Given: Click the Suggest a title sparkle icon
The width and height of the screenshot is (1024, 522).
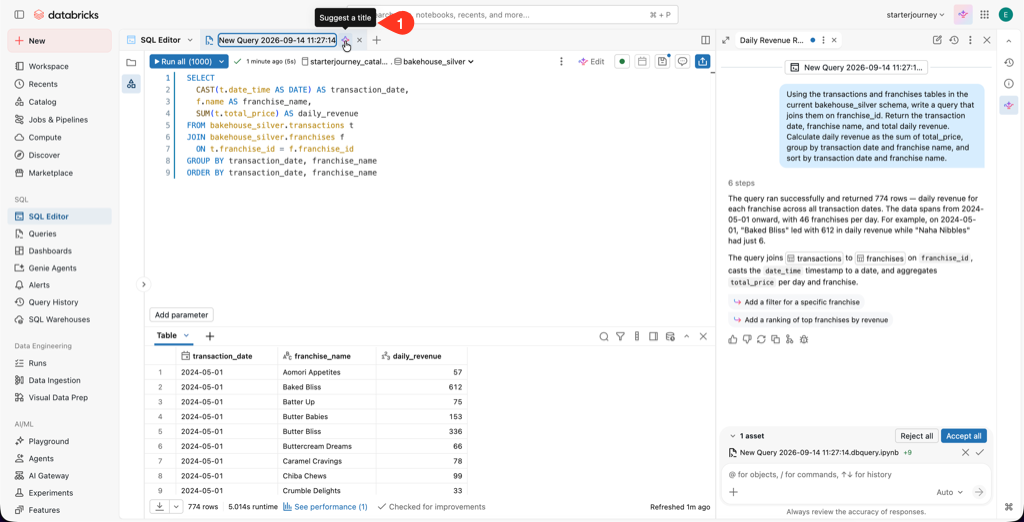Looking at the screenshot, I should [x=345, y=40].
